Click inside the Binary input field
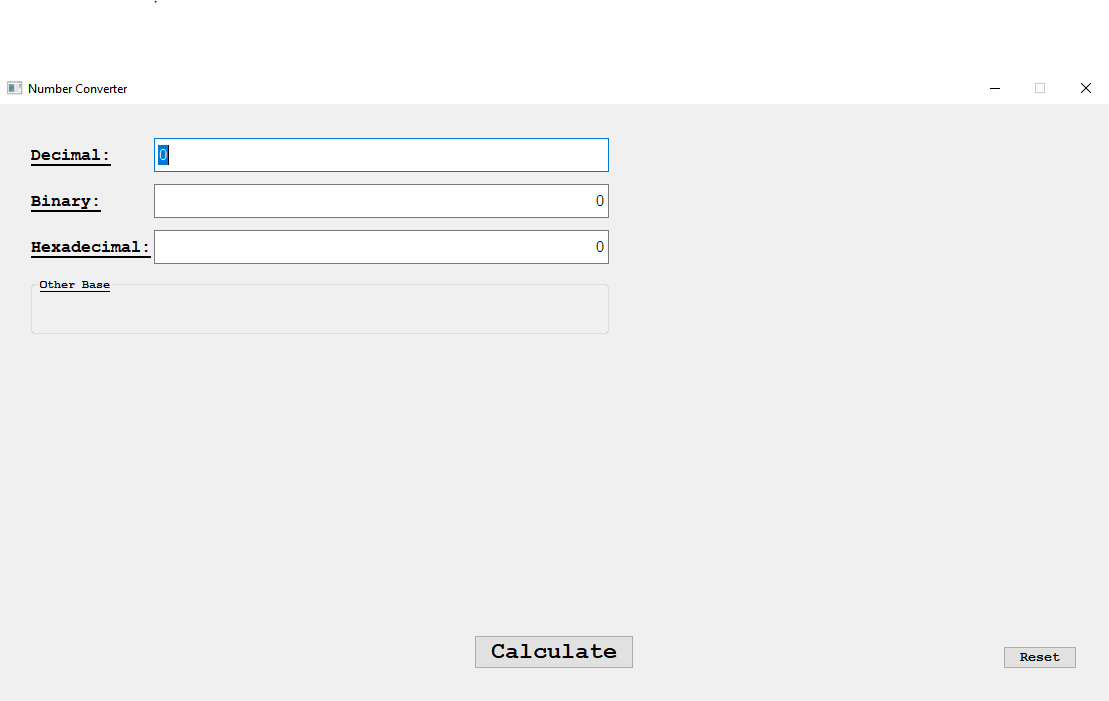Image resolution: width=1109 pixels, height=701 pixels. click(x=381, y=201)
